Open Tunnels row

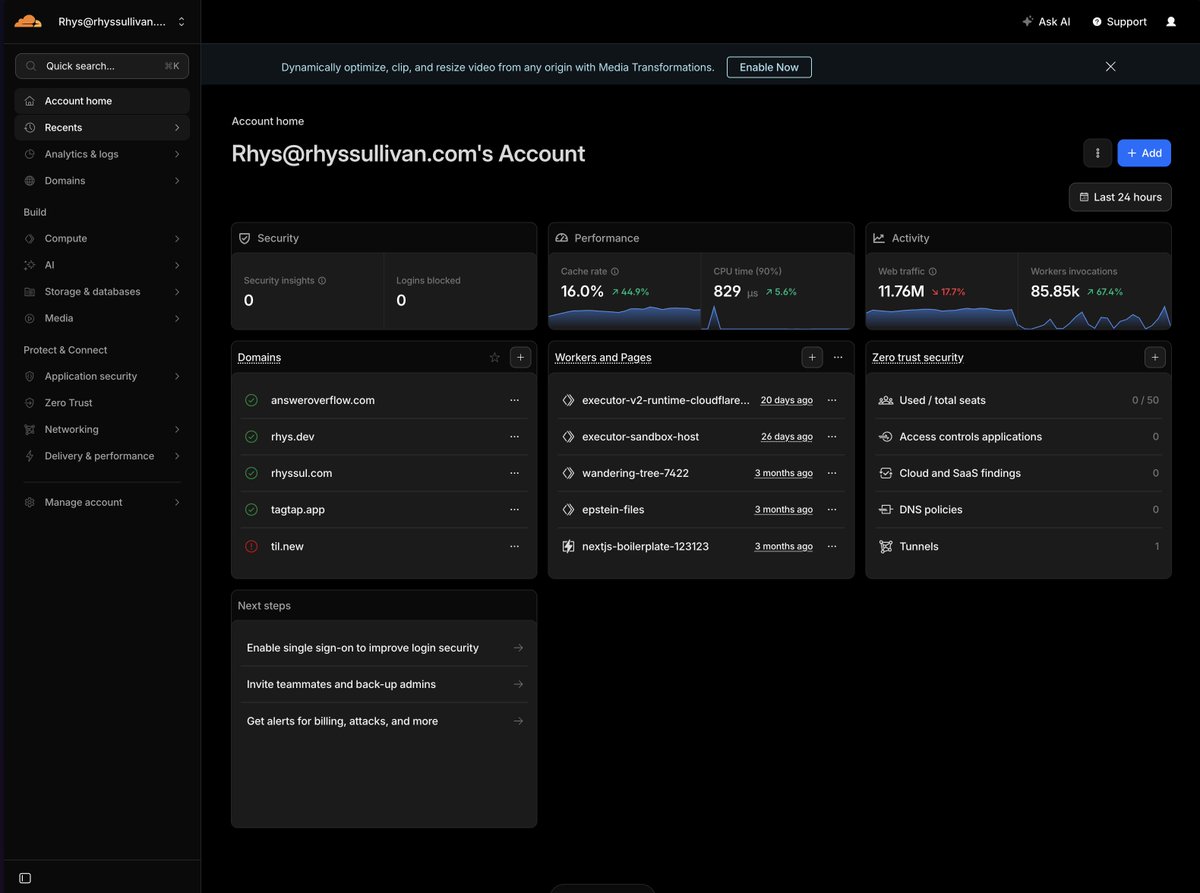coord(1018,546)
